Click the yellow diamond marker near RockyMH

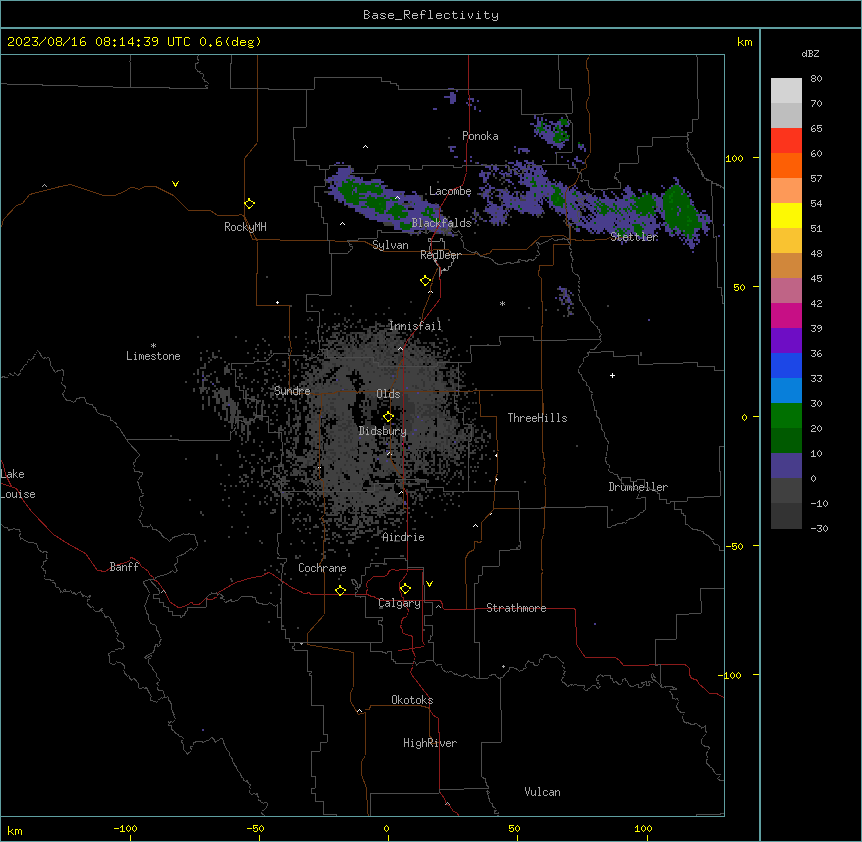pyautogui.click(x=249, y=204)
